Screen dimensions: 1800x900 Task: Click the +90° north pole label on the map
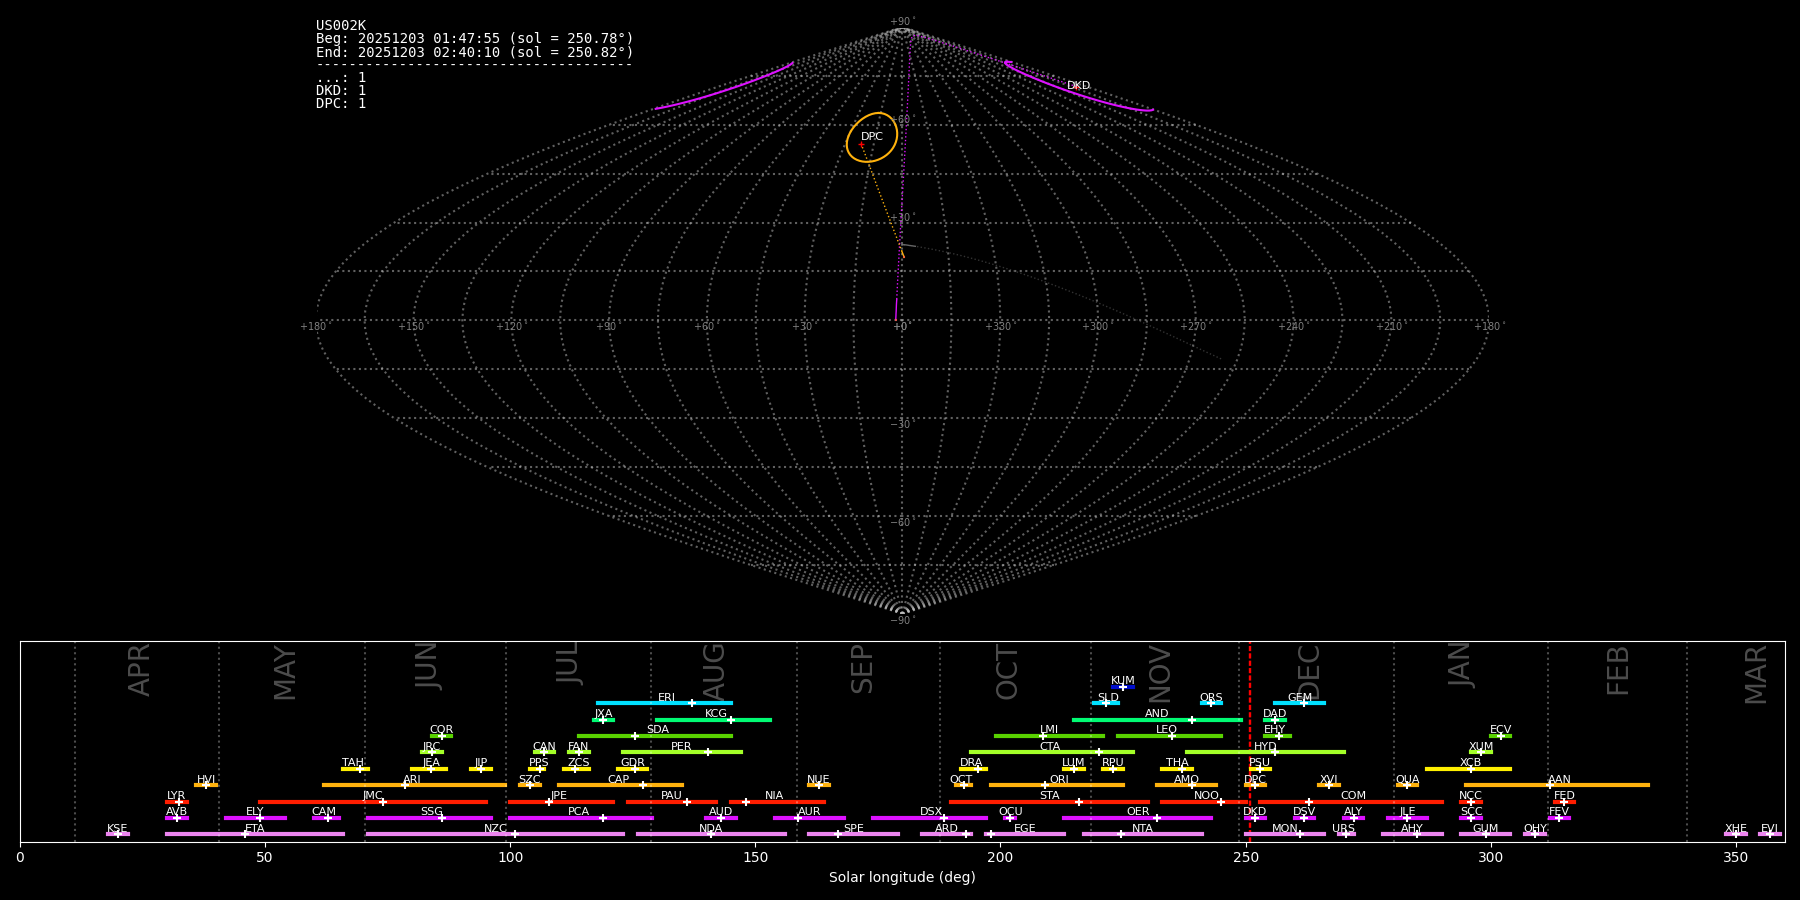click(x=901, y=22)
